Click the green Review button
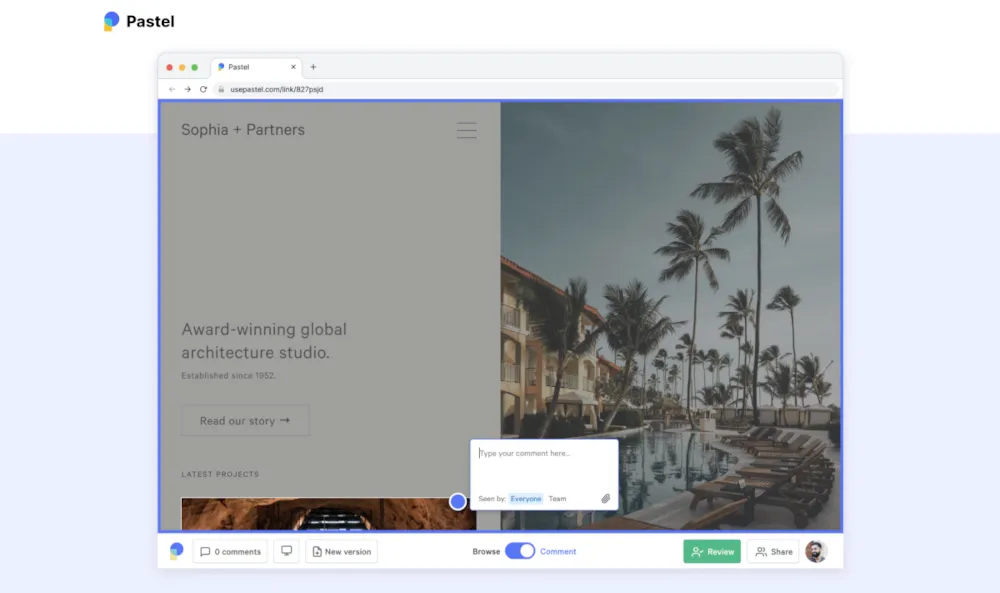Screen dimensions: 1000x593 click(x=712, y=551)
